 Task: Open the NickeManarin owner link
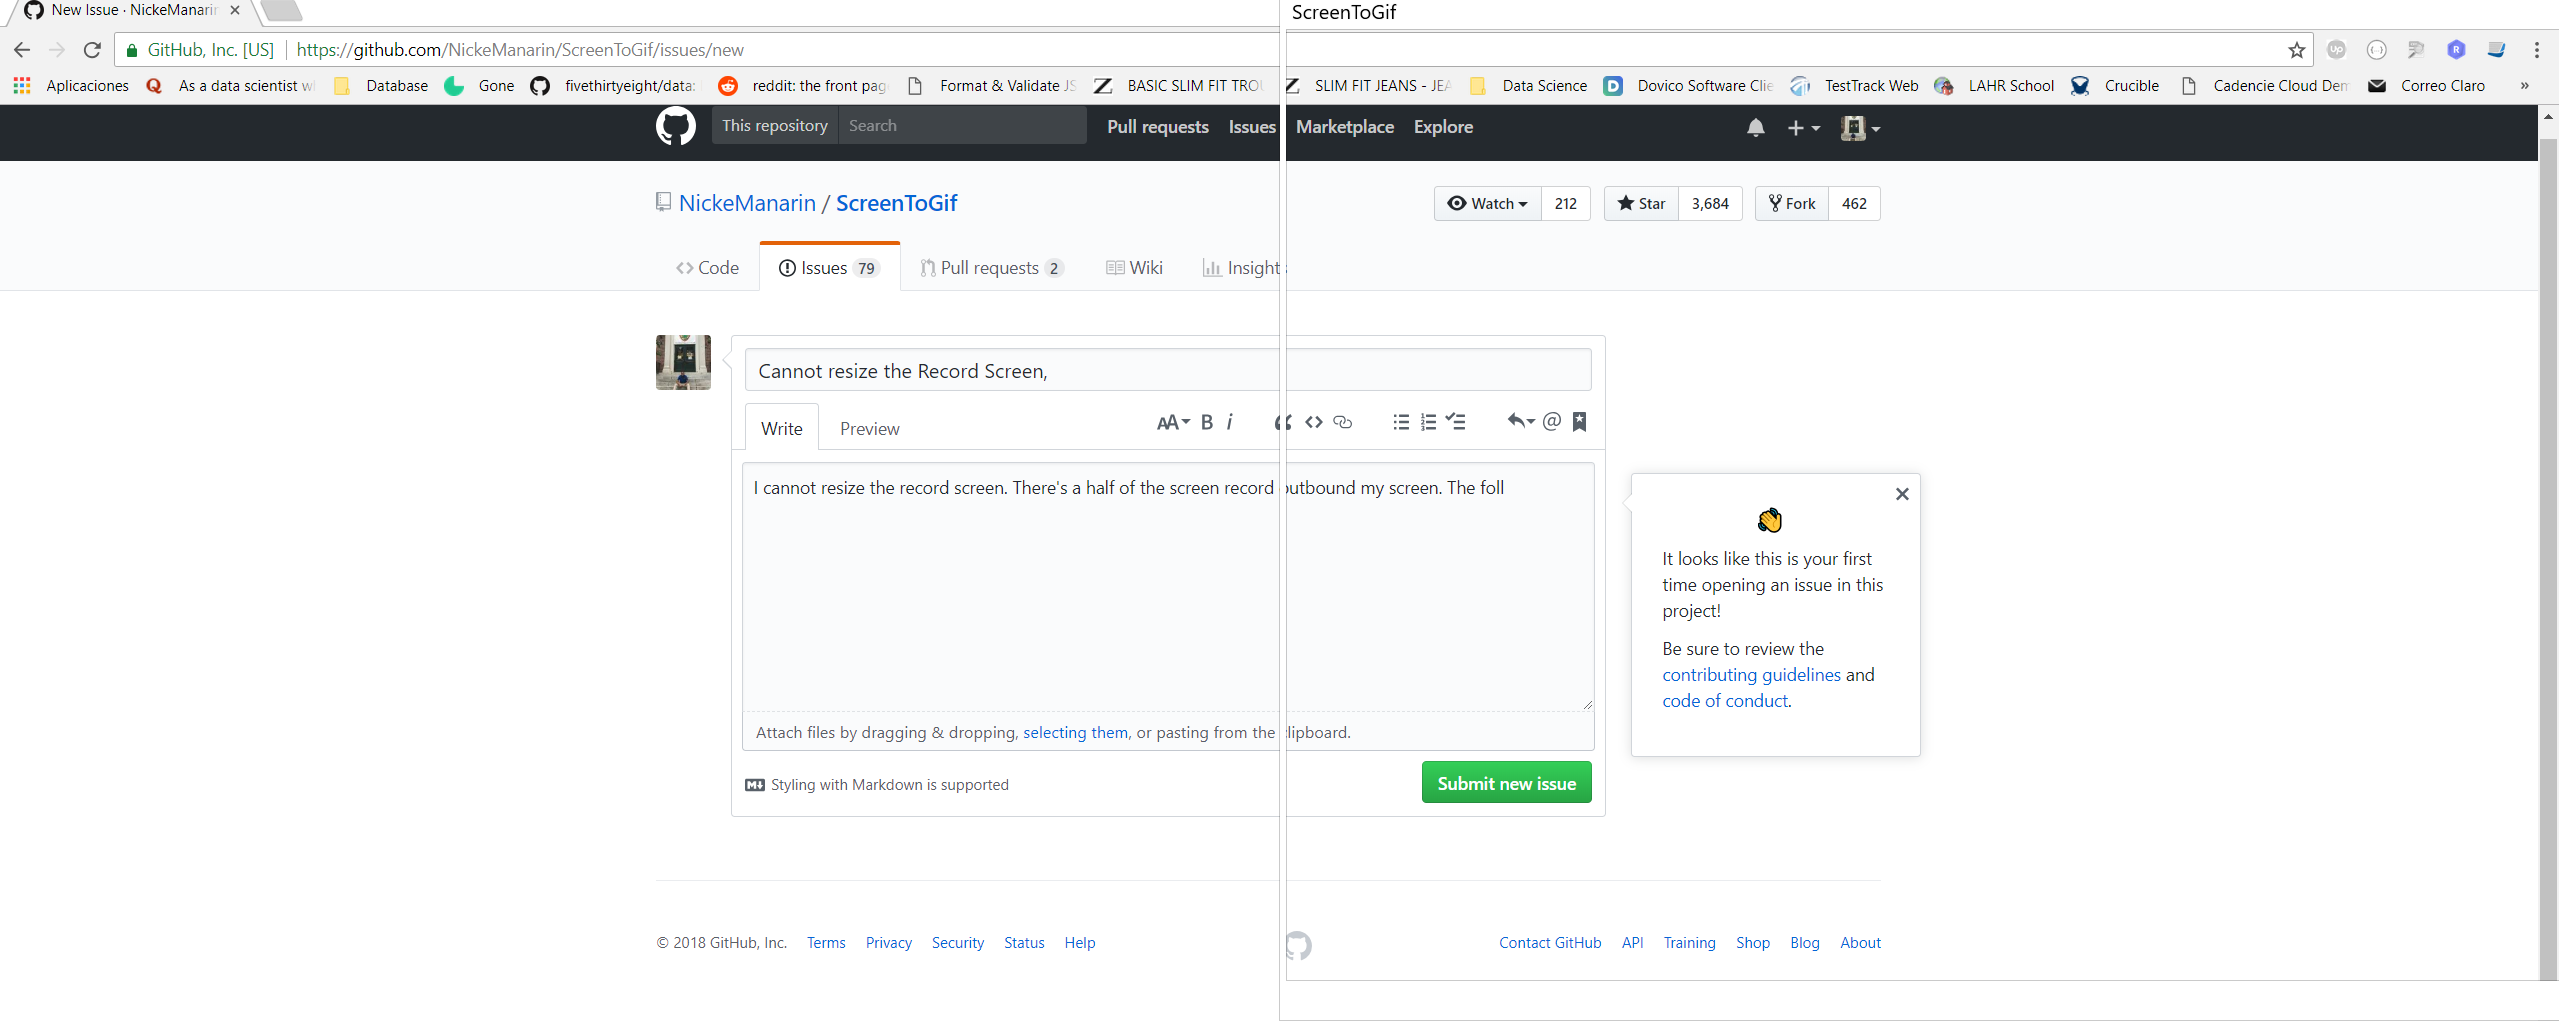click(747, 204)
